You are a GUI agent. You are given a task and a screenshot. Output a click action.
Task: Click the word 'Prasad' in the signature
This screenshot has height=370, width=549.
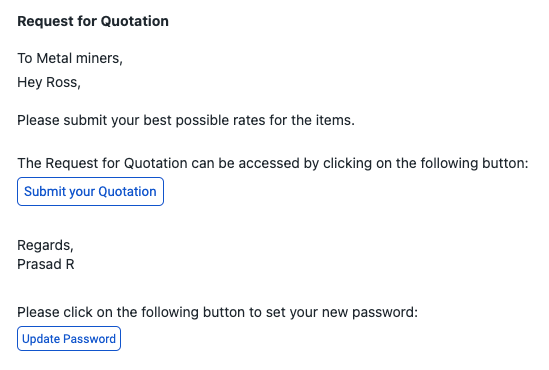pos(40,264)
